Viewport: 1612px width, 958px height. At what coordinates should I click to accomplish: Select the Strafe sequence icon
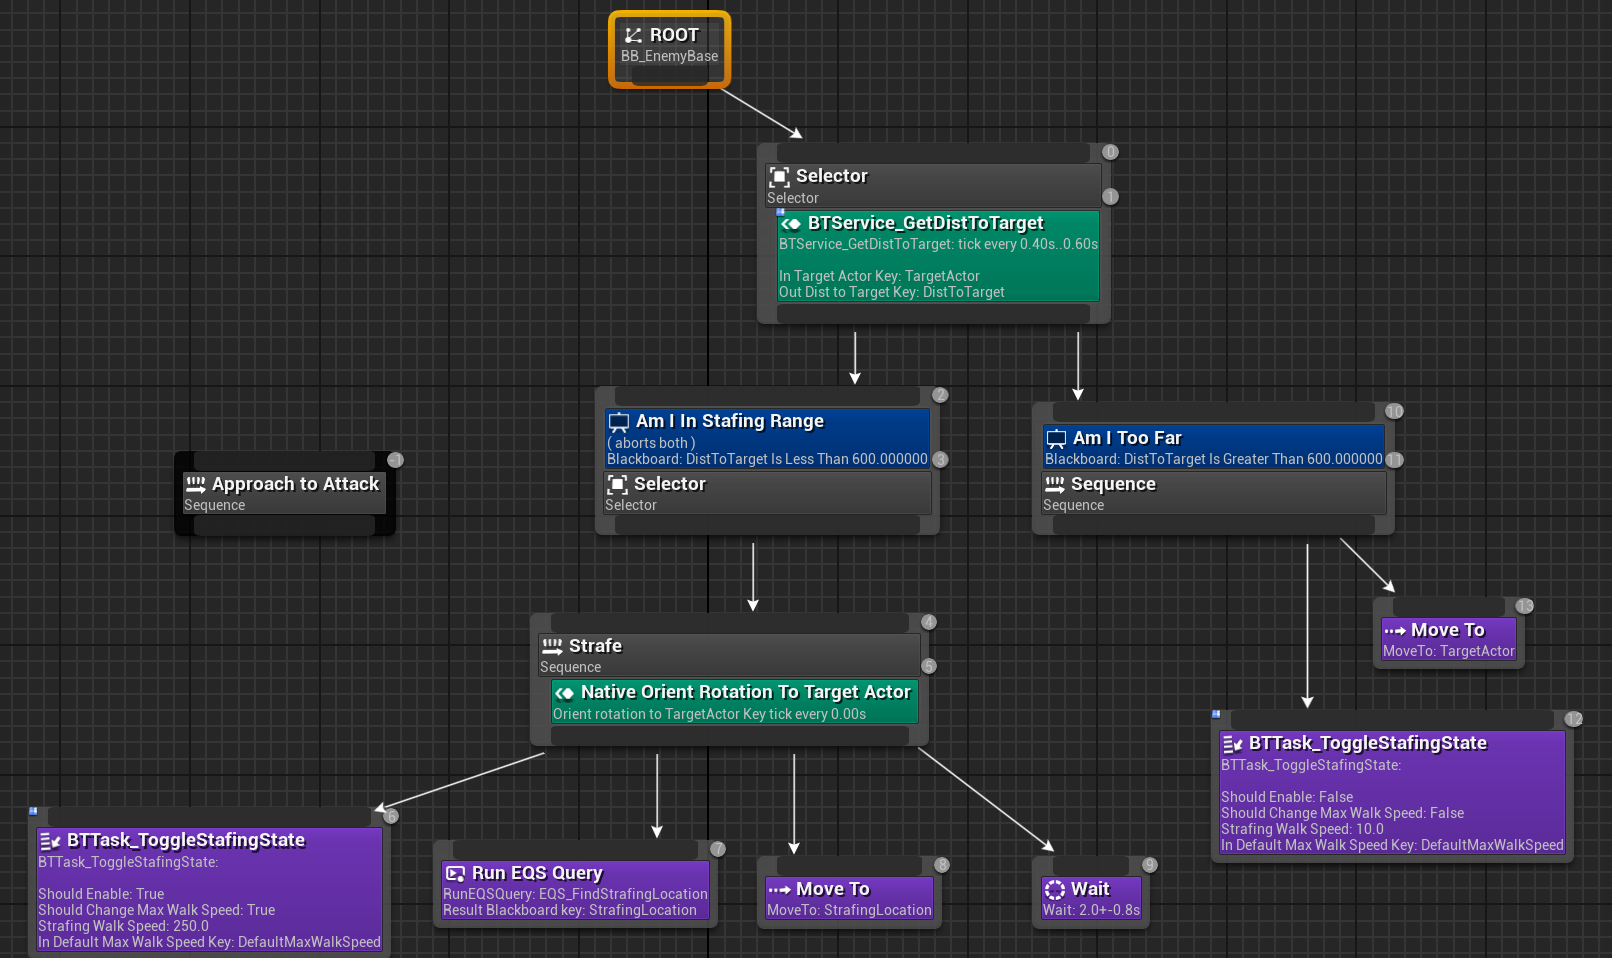pyautogui.click(x=552, y=646)
